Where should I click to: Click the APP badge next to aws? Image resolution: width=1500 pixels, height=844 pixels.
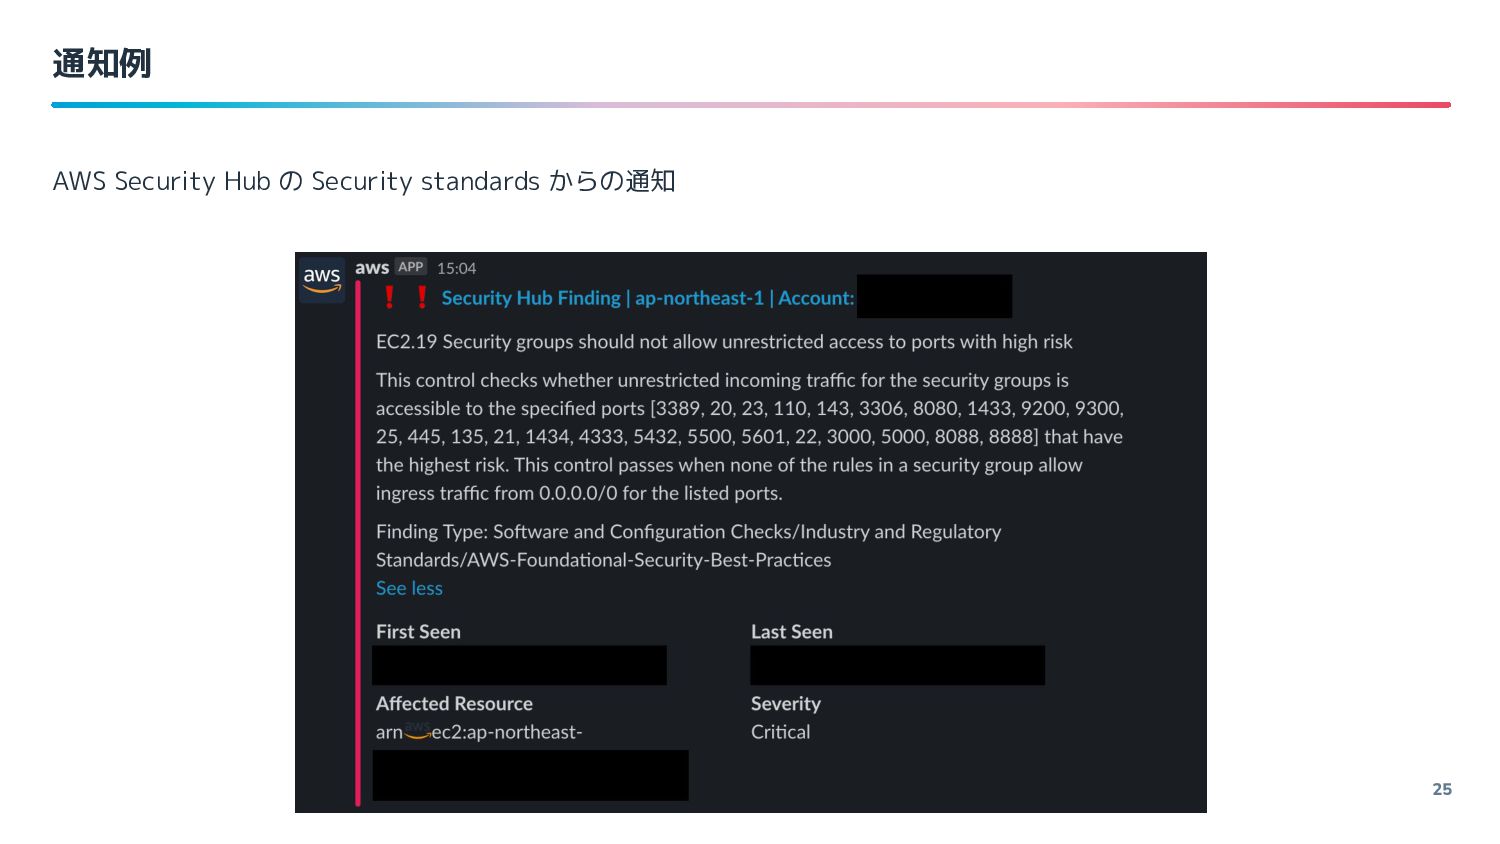(x=411, y=267)
